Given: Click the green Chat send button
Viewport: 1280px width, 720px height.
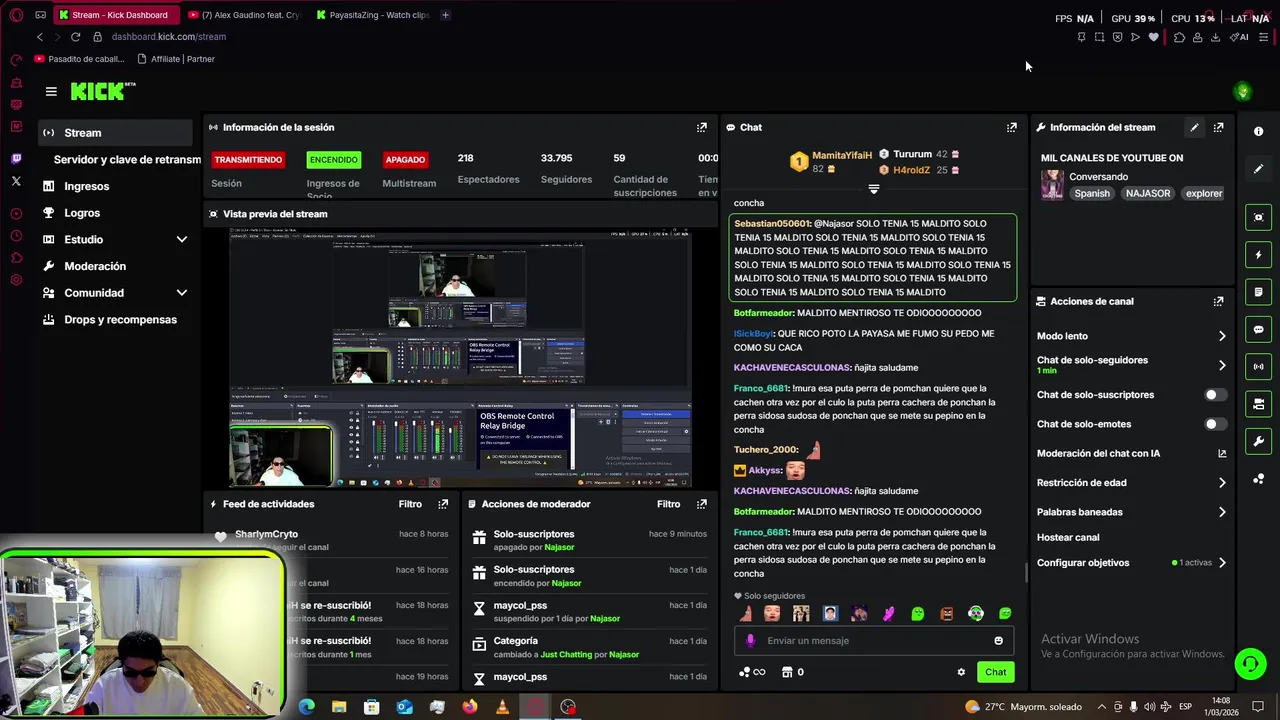Looking at the screenshot, I should (995, 672).
